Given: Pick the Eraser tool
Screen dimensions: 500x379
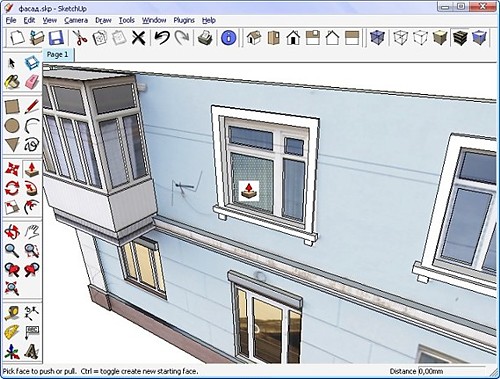Looking at the screenshot, I should (x=32, y=82).
